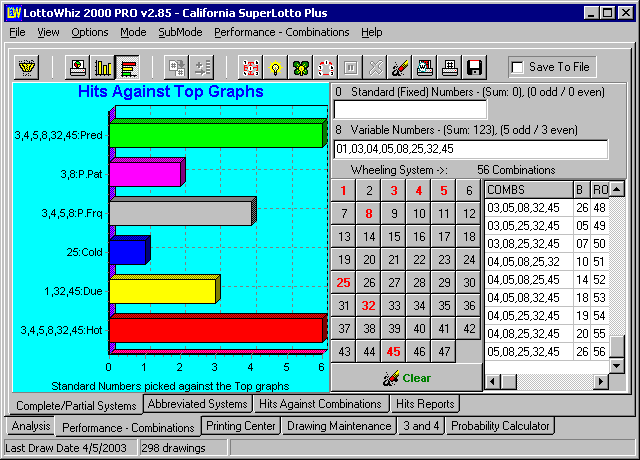Click the blue Cold bar in graph

click(128, 252)
